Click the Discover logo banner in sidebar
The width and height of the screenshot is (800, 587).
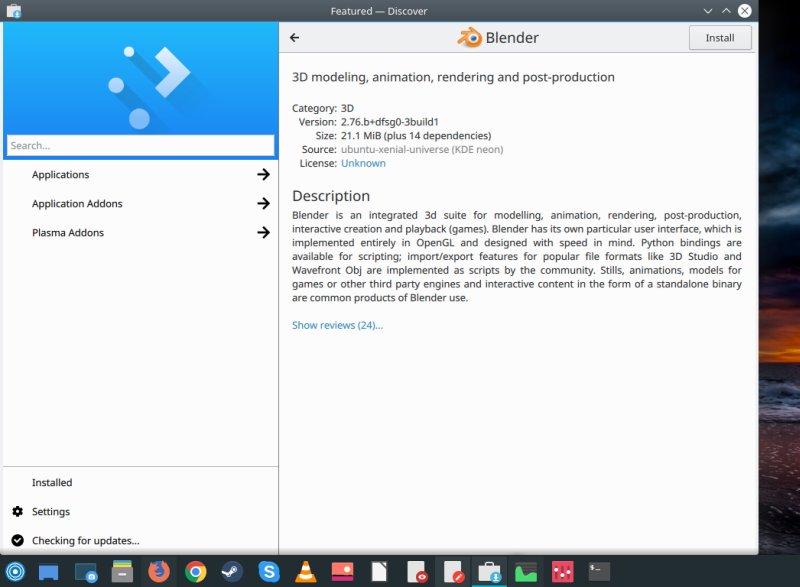pos(141,78)
